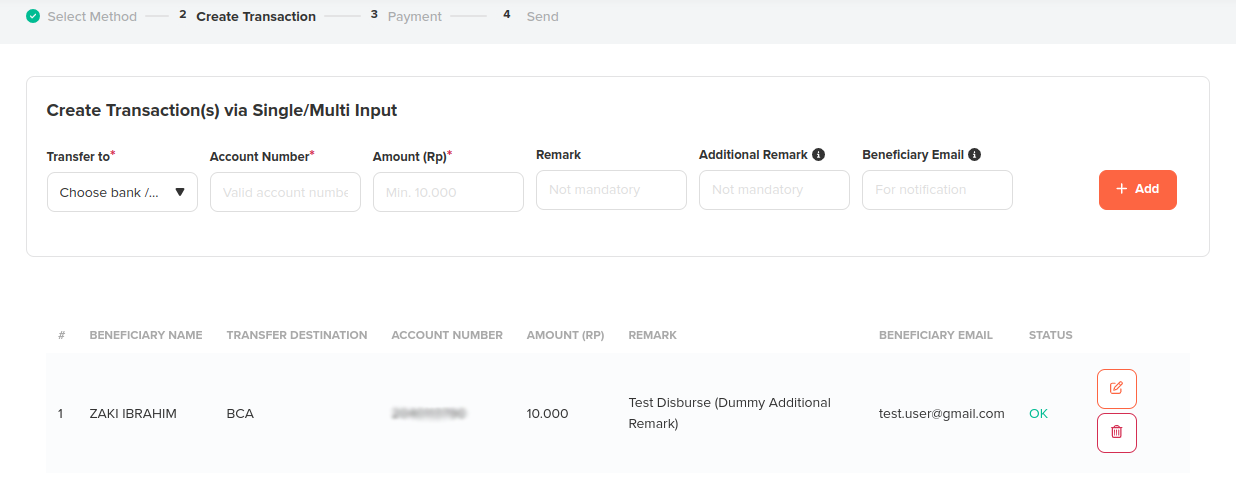Click the Transfer to dropdown arrow

[180, 192]
